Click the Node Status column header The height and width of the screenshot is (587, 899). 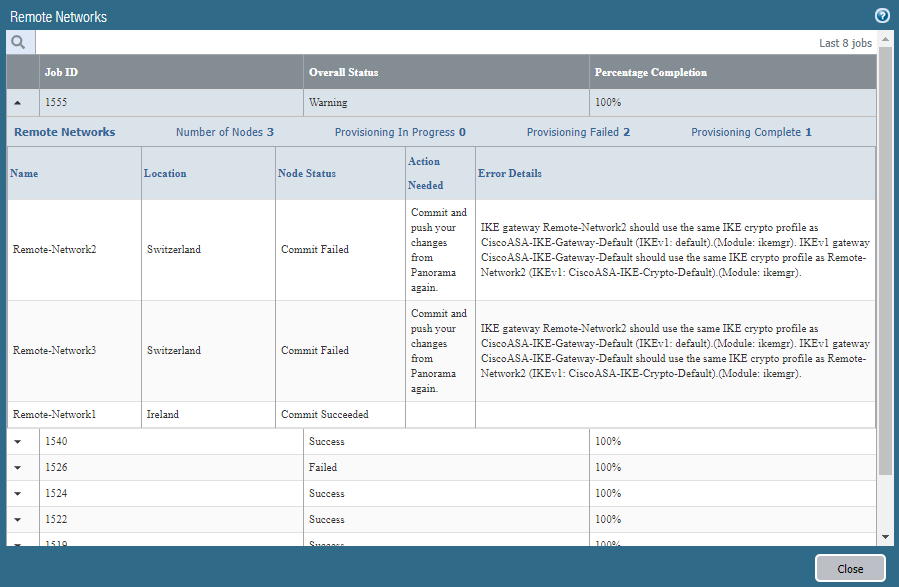coord(307,173)
